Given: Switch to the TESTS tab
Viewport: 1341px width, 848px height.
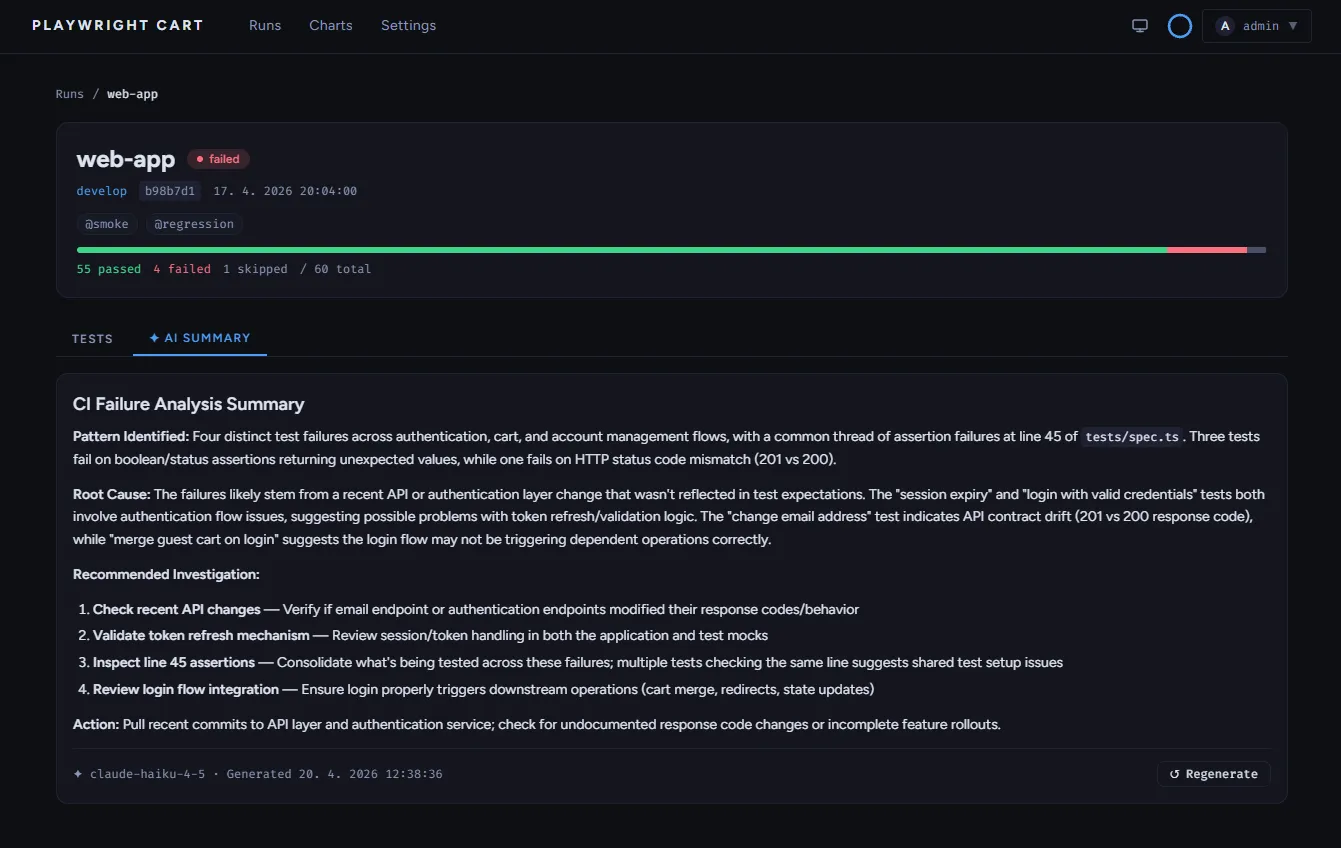Looking at the screenshot, I should click(93, 339).
